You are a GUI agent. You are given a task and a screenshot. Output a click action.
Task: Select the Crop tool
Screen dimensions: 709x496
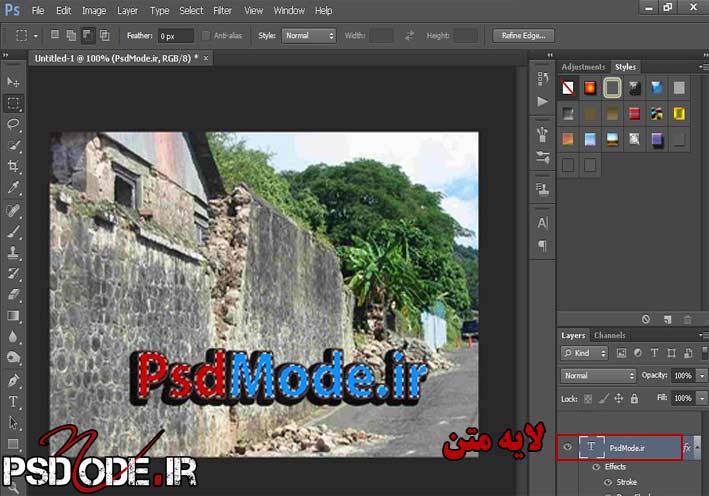[13, 166]
